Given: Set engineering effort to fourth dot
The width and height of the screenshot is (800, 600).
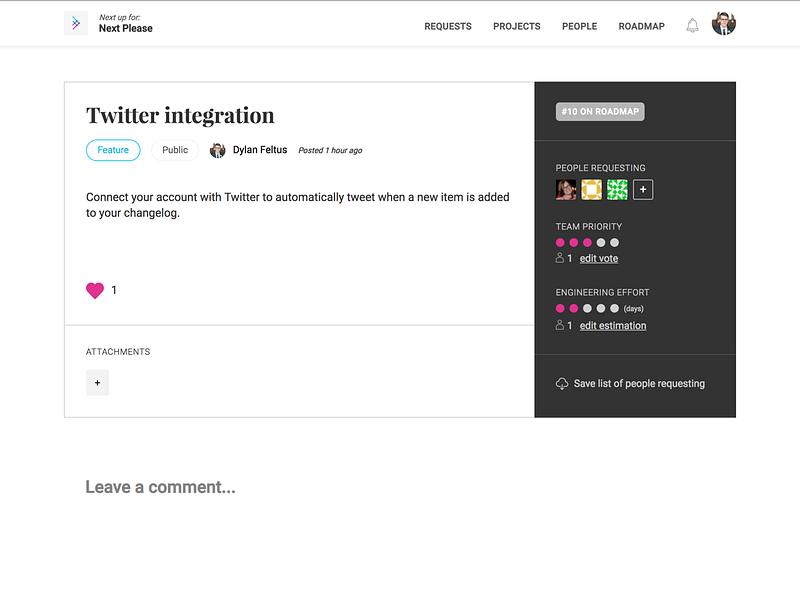Looking at the screenshot, I should tap(601, 308).
